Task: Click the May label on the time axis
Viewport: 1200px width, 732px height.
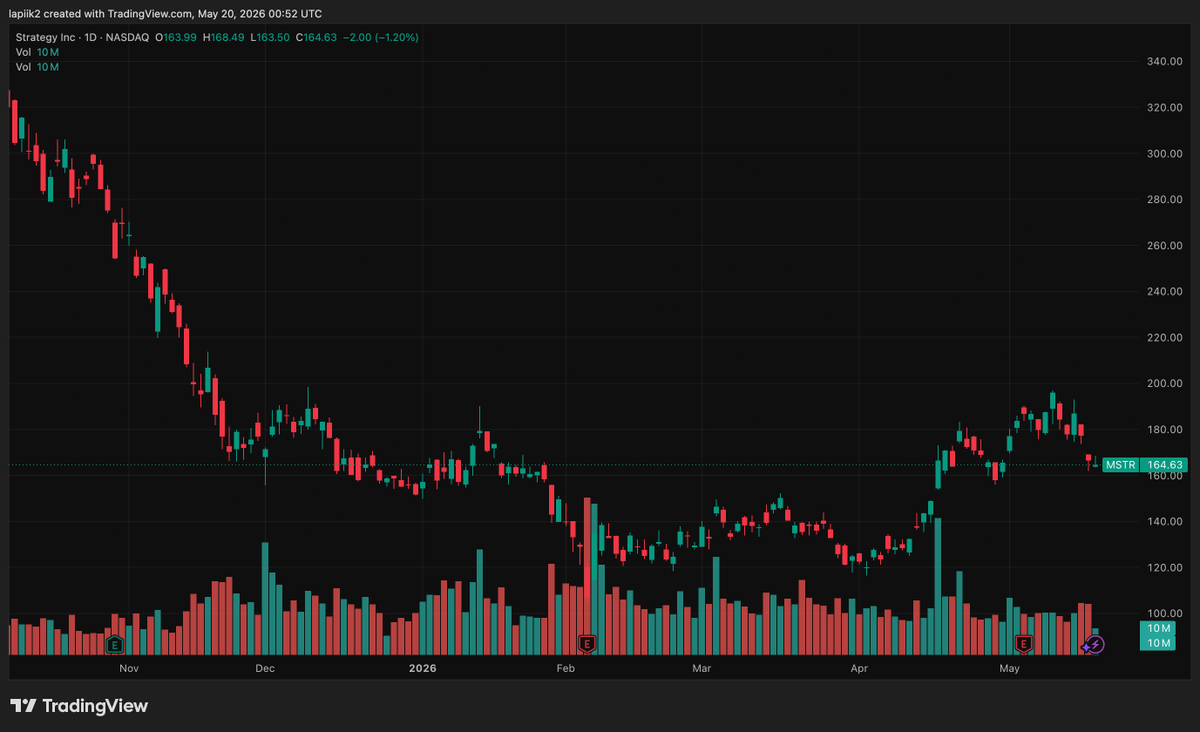Action: click(1009, 667)
